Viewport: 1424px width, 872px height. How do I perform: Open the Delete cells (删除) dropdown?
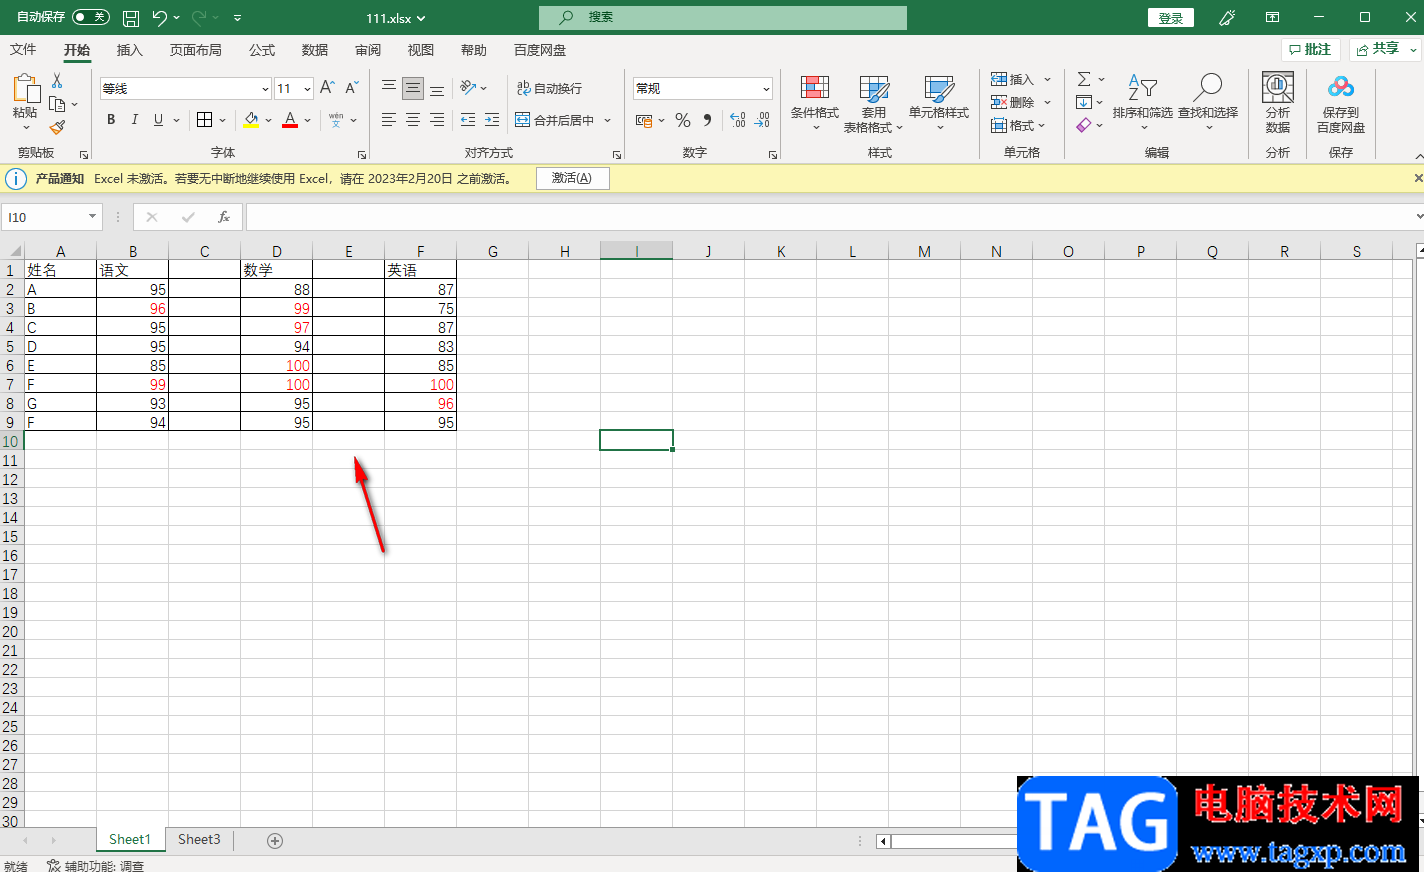point(1021,102)
